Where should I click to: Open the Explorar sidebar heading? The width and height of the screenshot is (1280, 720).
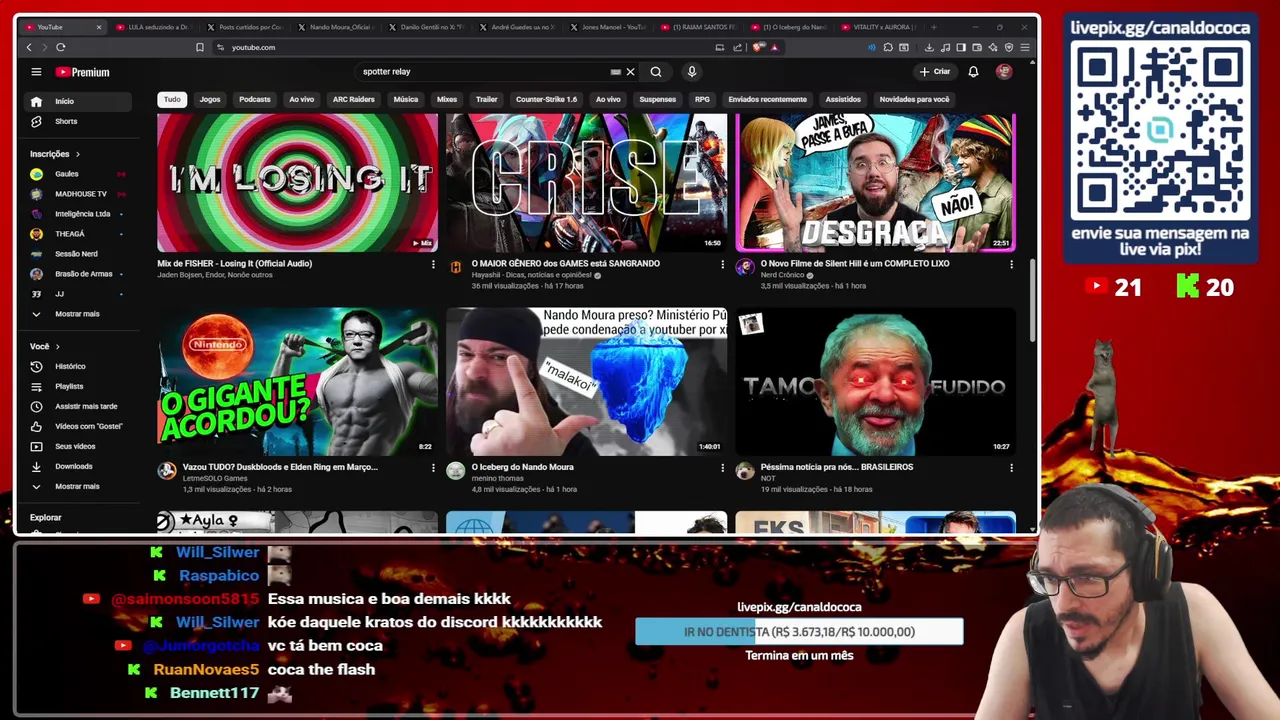click(x=46, y=518)
